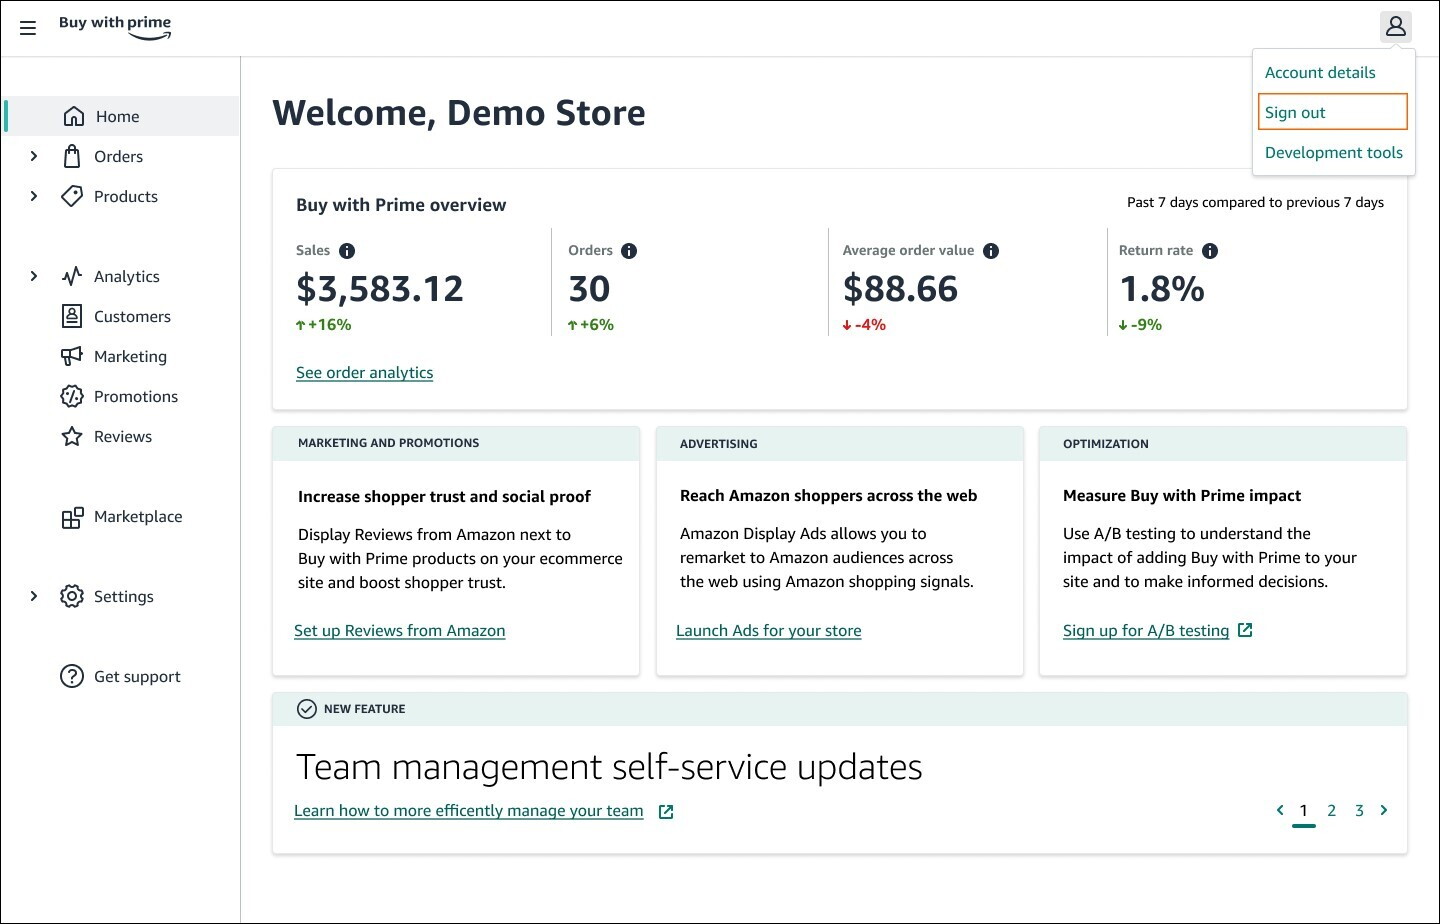This screenshot has width=1440, height=924.
Task: Click the Return rate info icon
Action: pyautogui.click(x=1210, y=251)
